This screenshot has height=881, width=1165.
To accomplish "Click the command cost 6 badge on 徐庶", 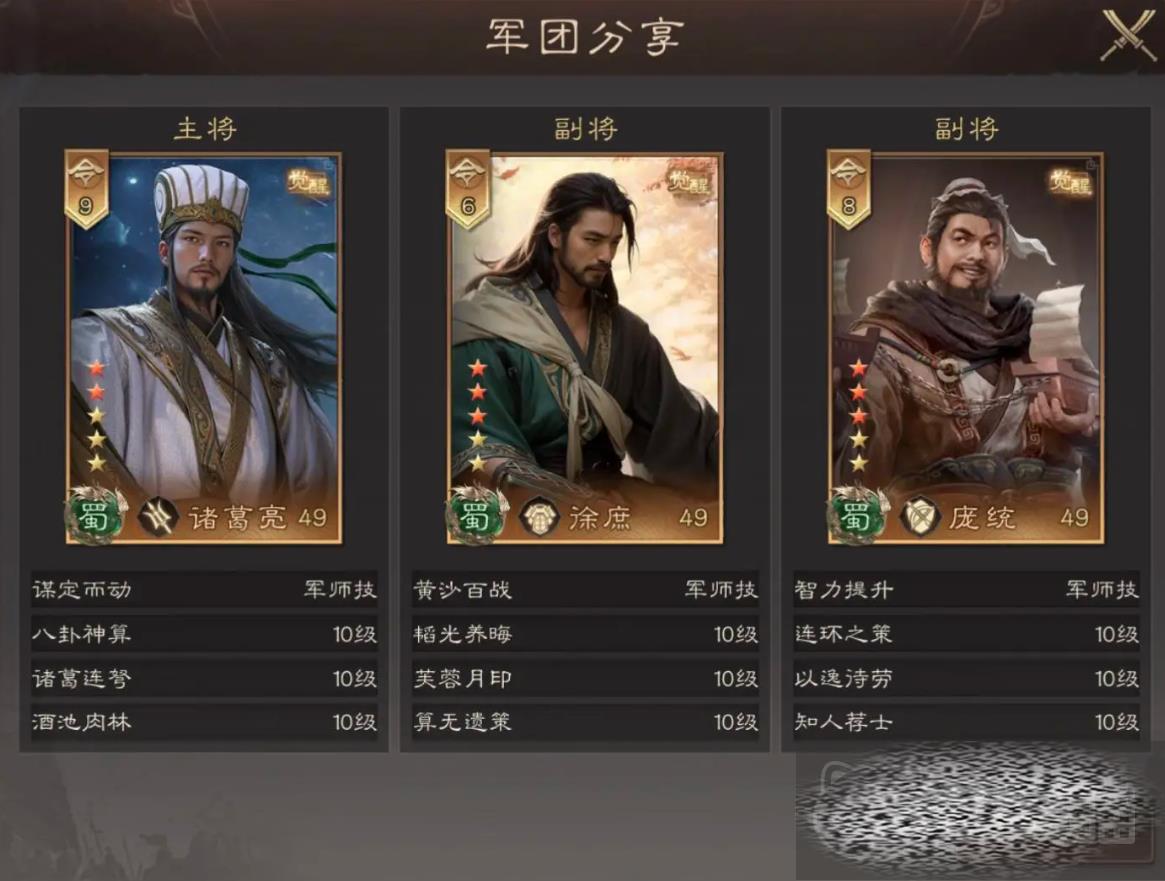I will tap(467, 189).
